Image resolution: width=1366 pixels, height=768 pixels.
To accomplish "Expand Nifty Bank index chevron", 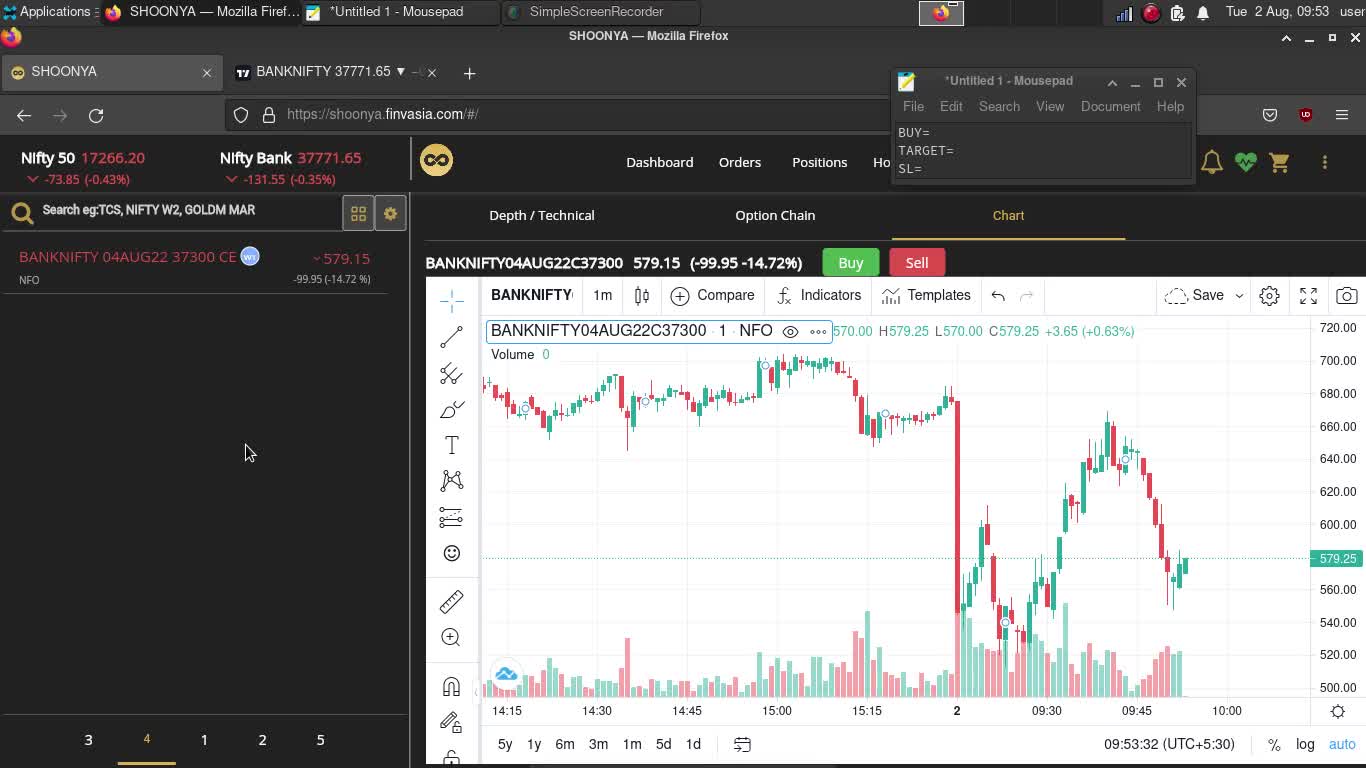I will [x=232, y=179].
